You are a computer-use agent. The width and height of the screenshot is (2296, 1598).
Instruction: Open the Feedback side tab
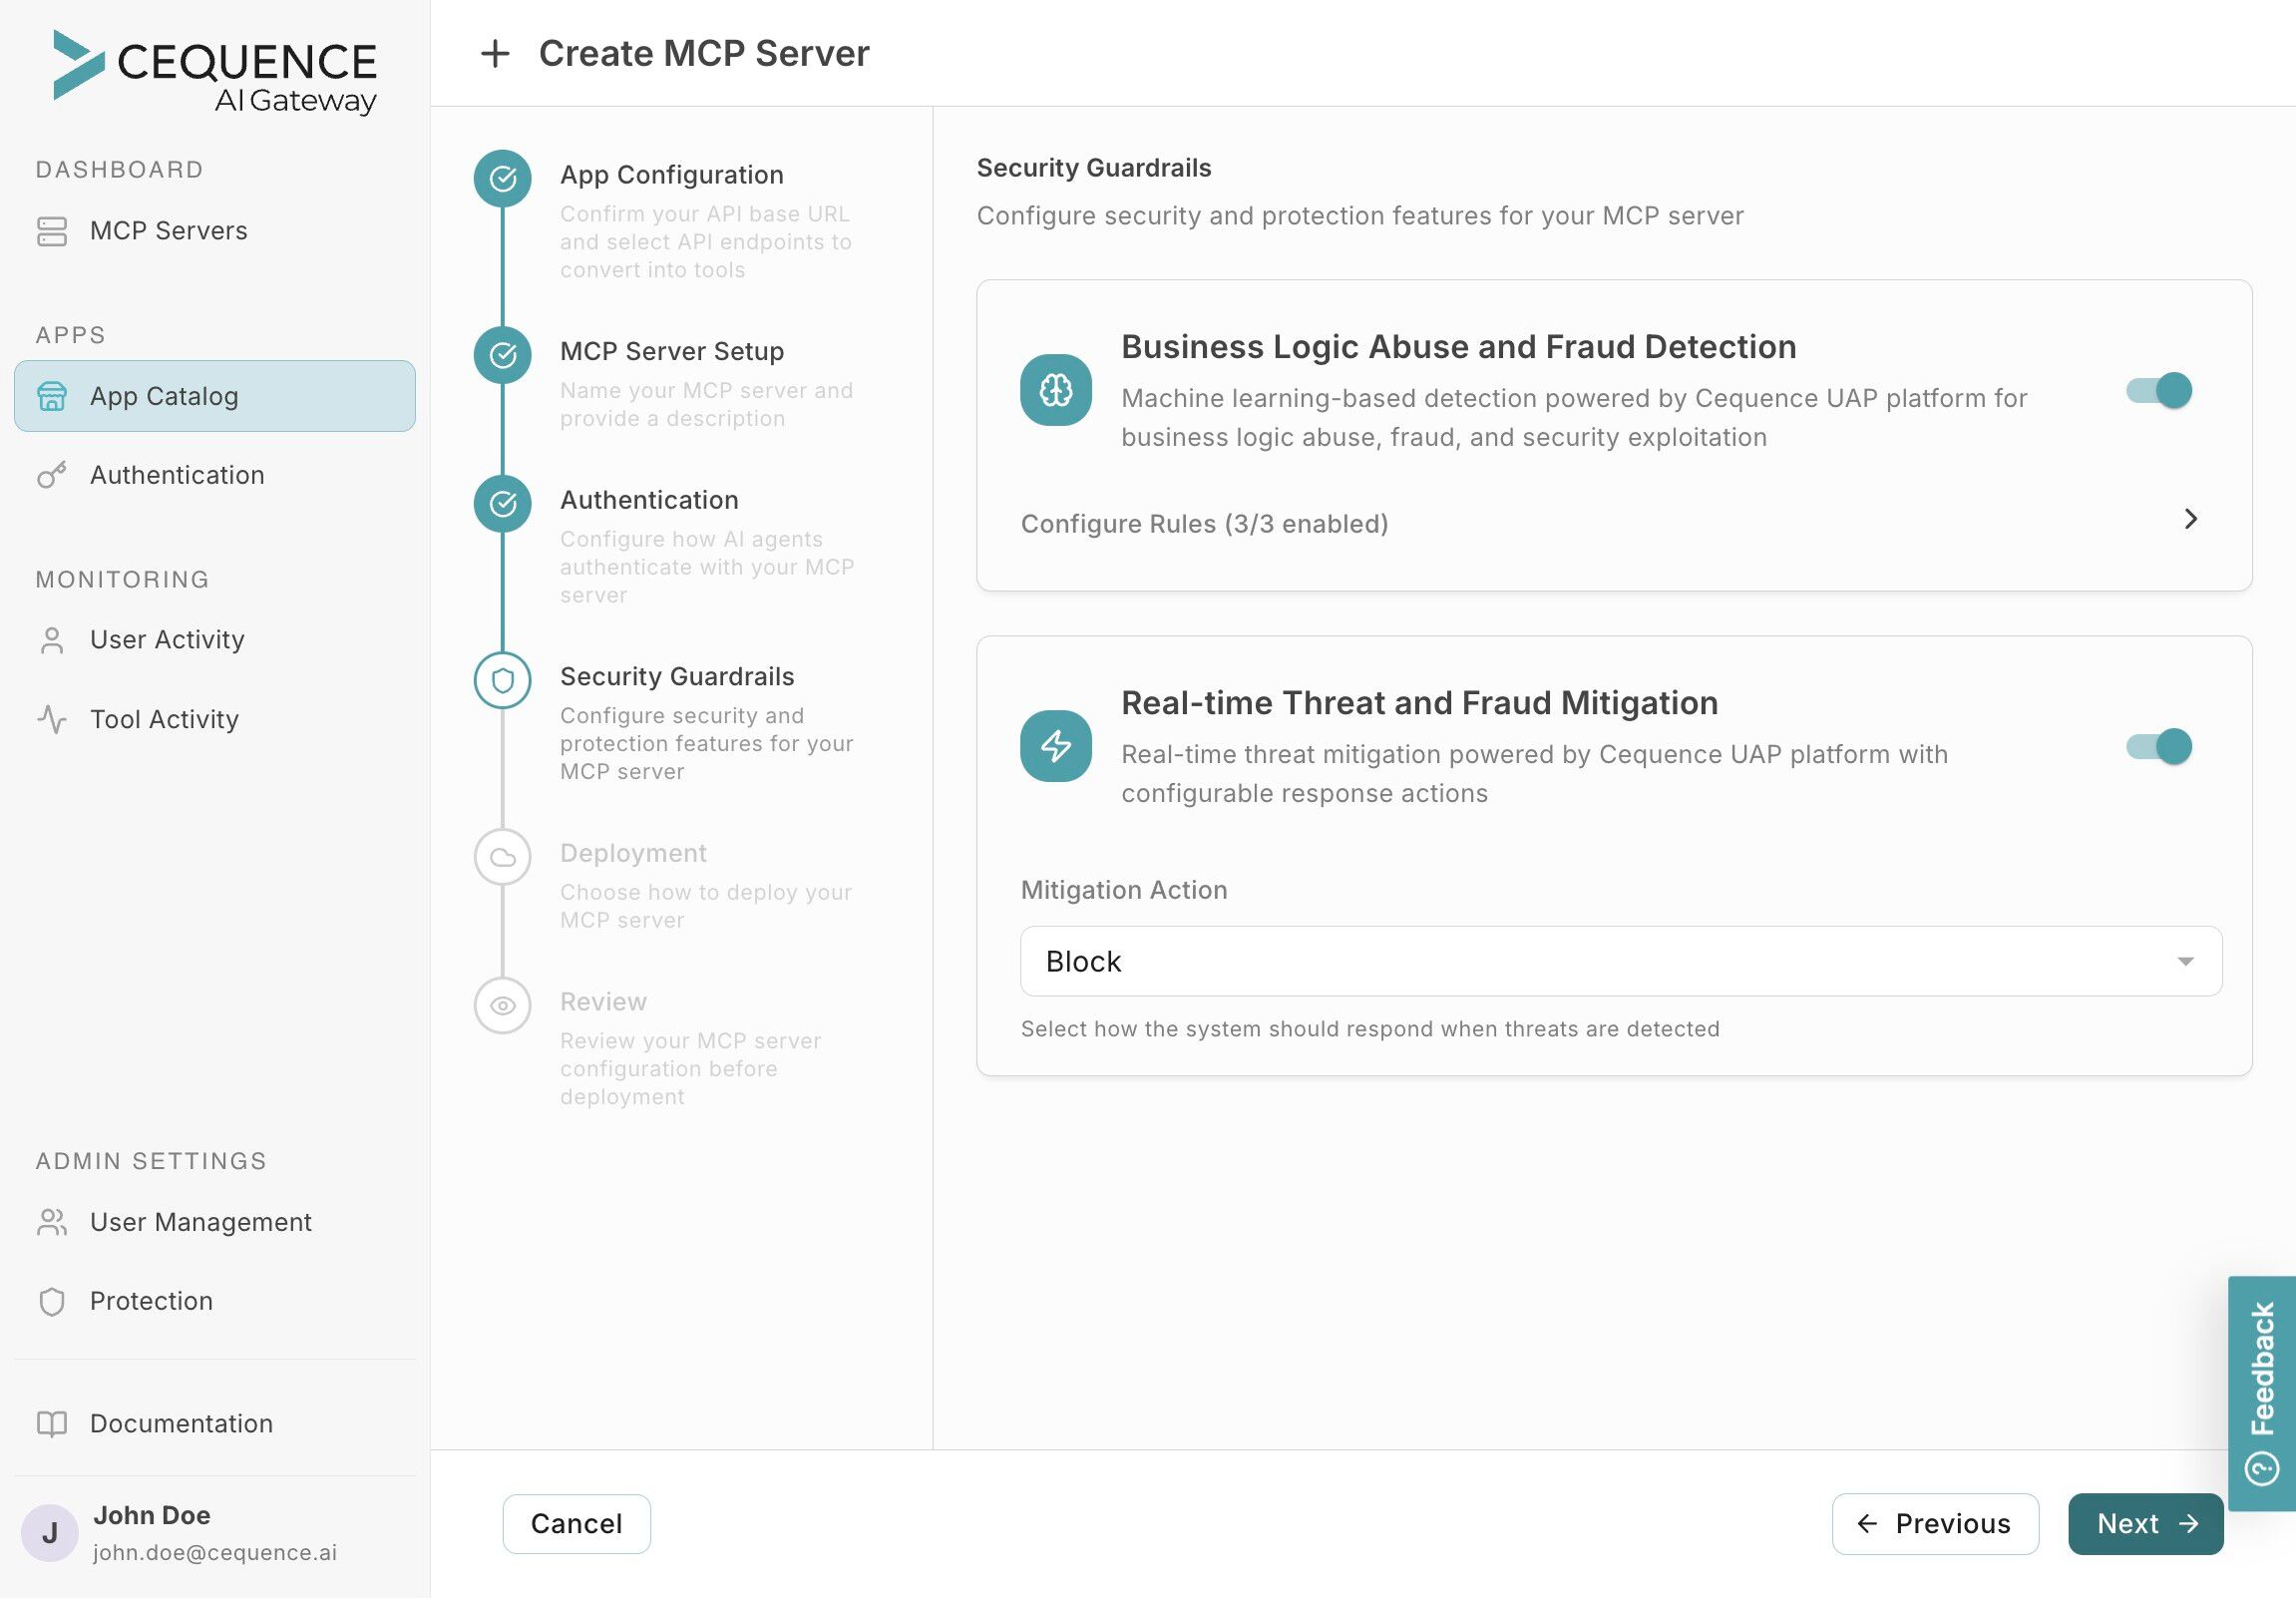pyautogui.click(x=2262, y=1392)
